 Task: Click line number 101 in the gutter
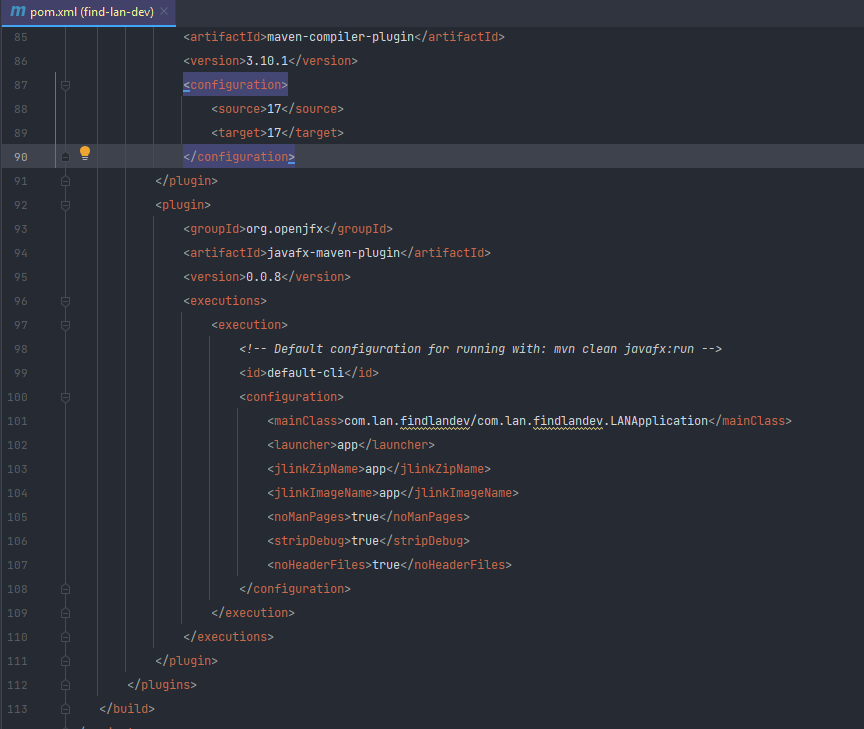click(x=16, y=421)
